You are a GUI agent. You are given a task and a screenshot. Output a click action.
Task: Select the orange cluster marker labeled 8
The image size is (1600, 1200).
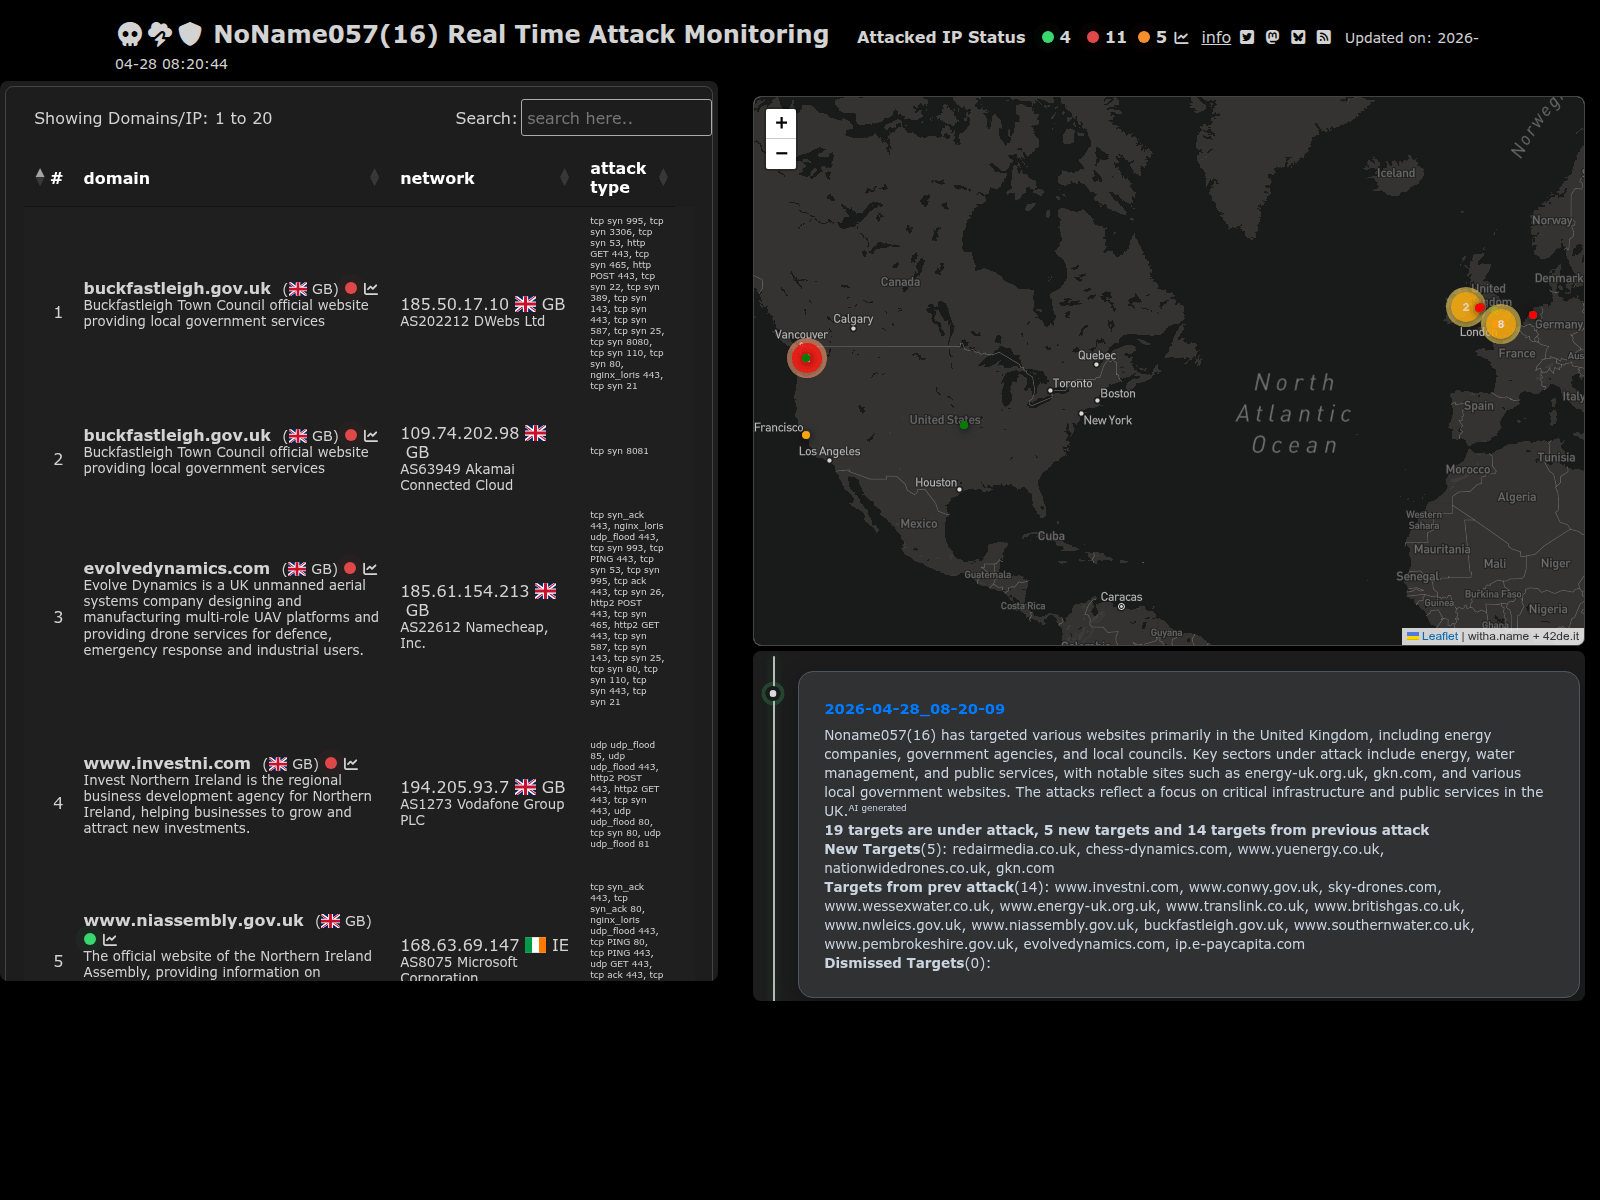point(1500,324)
